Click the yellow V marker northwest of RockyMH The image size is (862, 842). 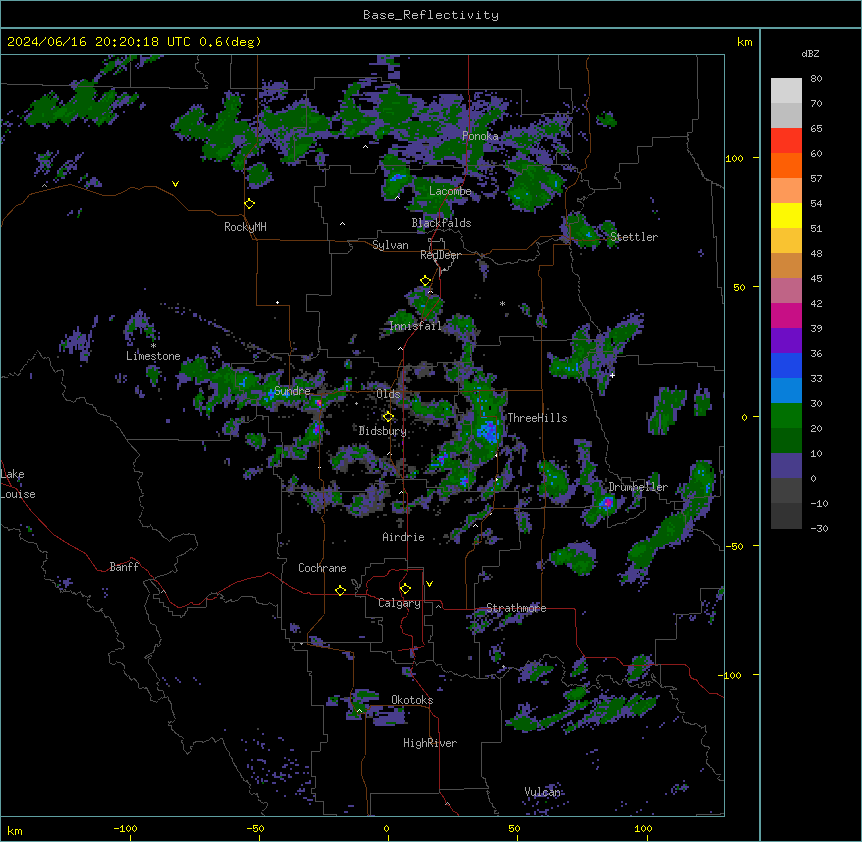pyautogui.click(x=175, y=184)
